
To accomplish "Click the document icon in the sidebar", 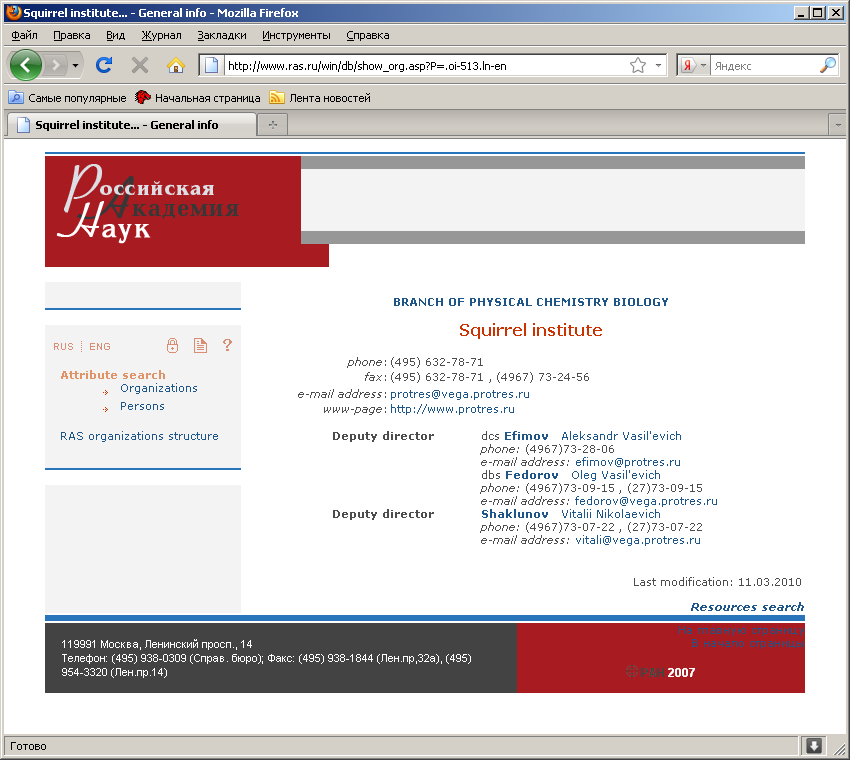I will point(200,346).
